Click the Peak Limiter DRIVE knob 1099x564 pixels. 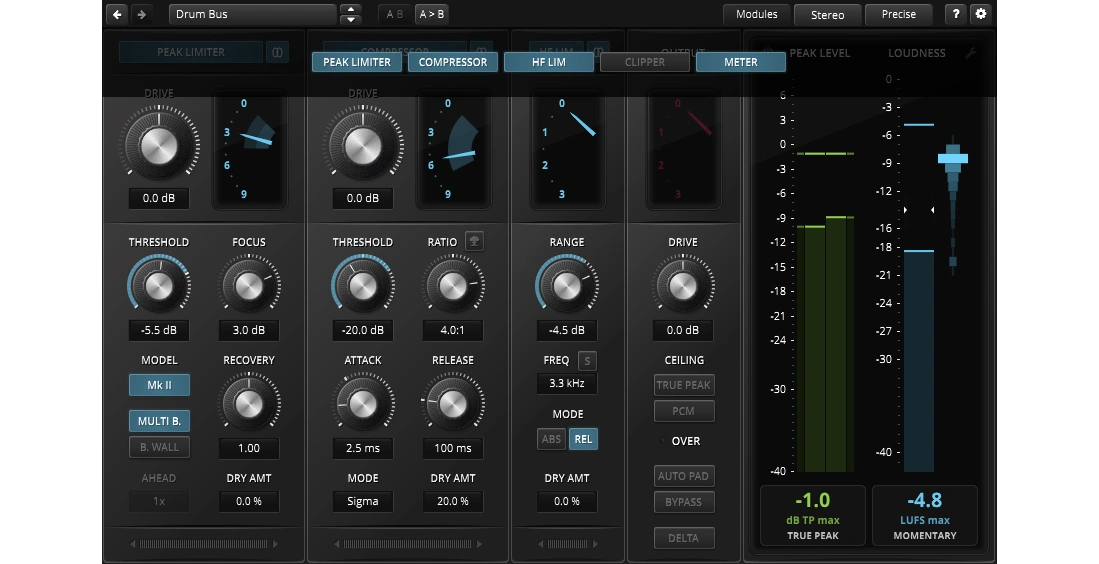click(x=159, y=146)
